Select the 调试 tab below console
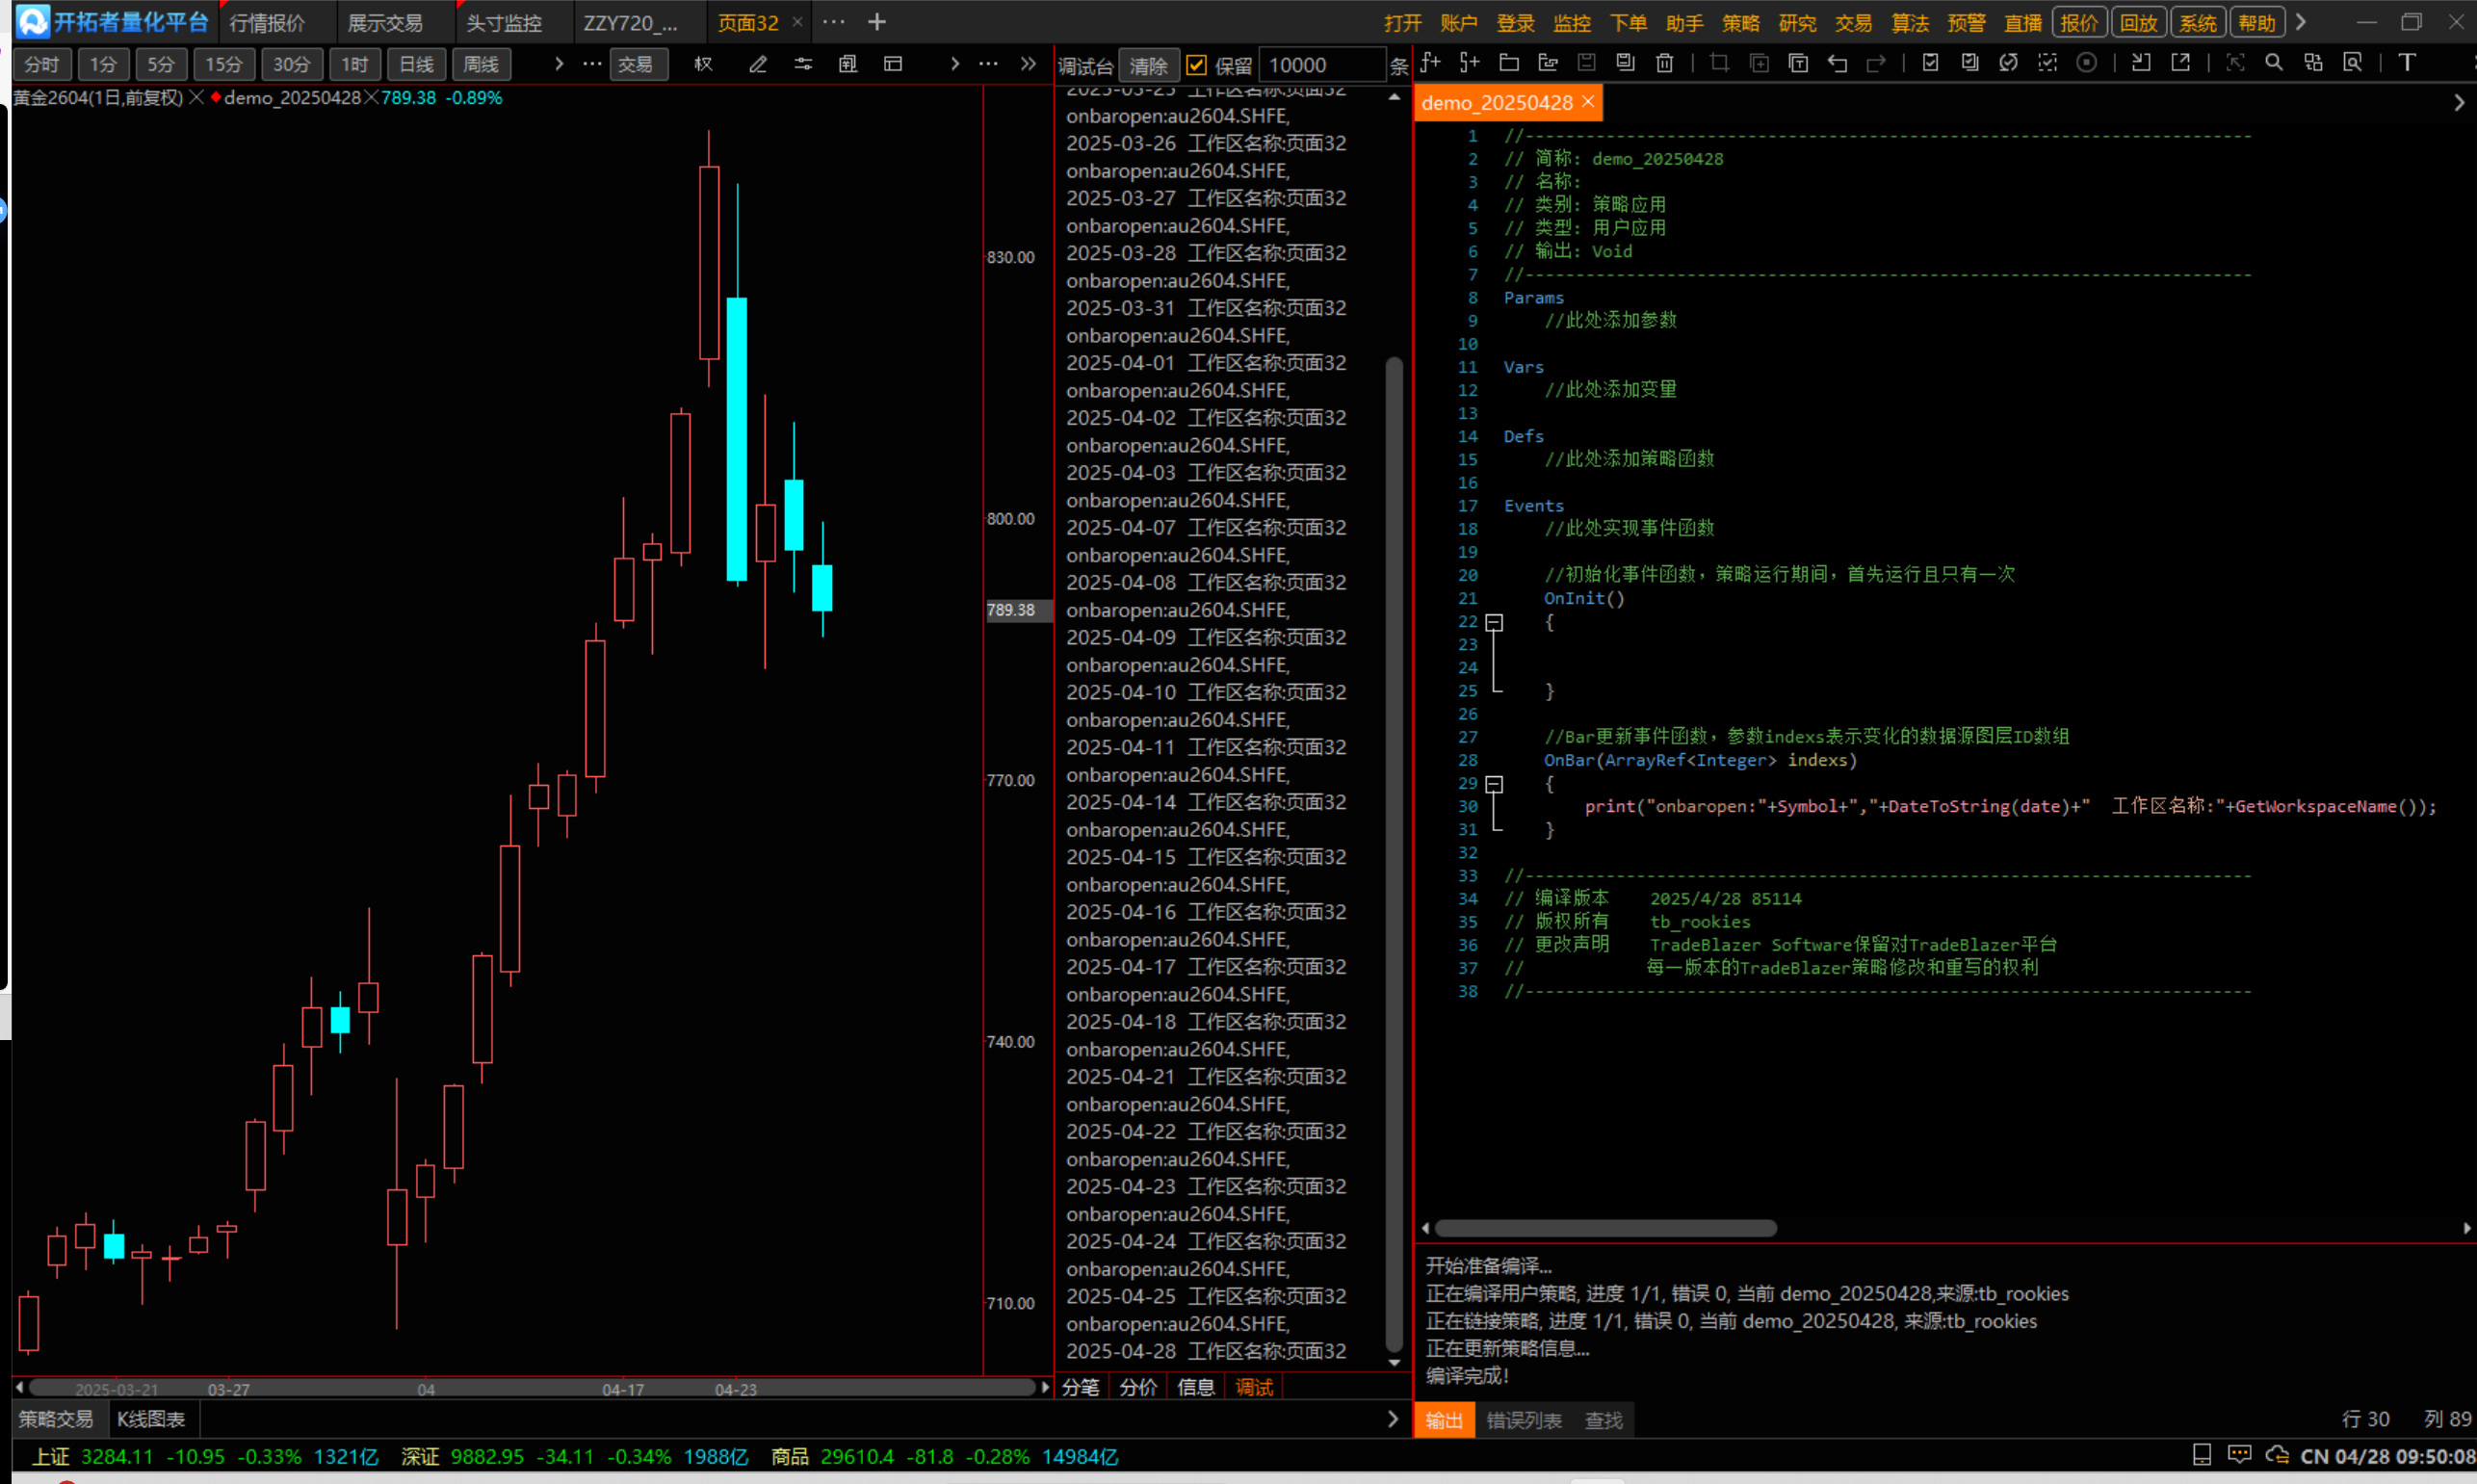This screenshot has width=2477, height=1484. pos(1254,1387)
